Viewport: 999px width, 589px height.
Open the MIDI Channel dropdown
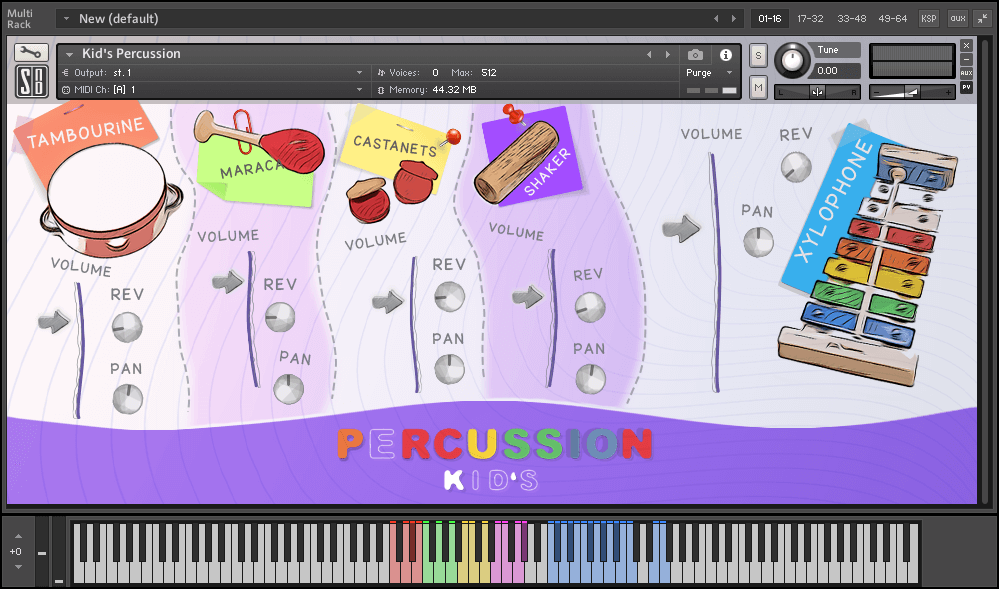pos(360,89)
